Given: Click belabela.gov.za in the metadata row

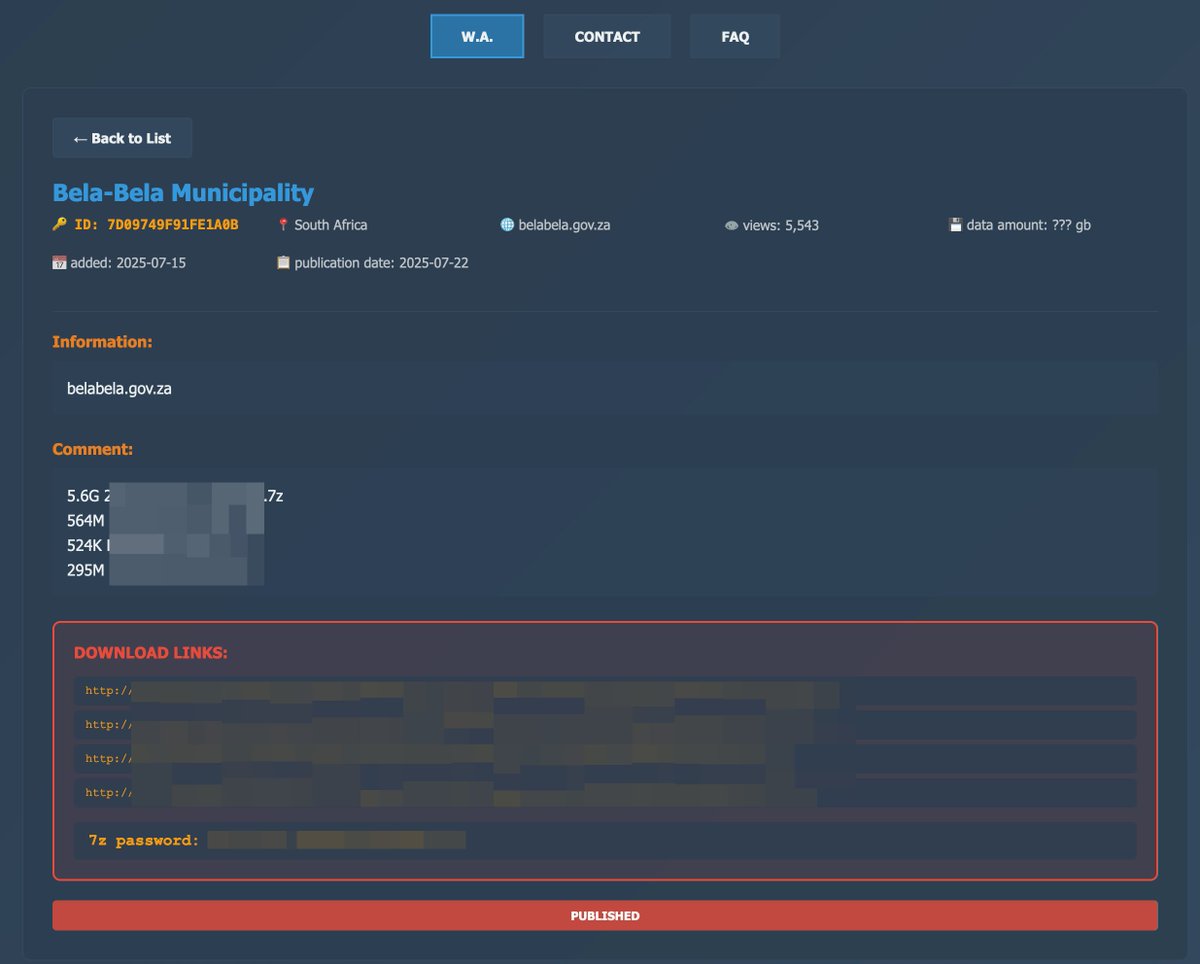Looking at the screenshot, I should (x=564, y=225).
